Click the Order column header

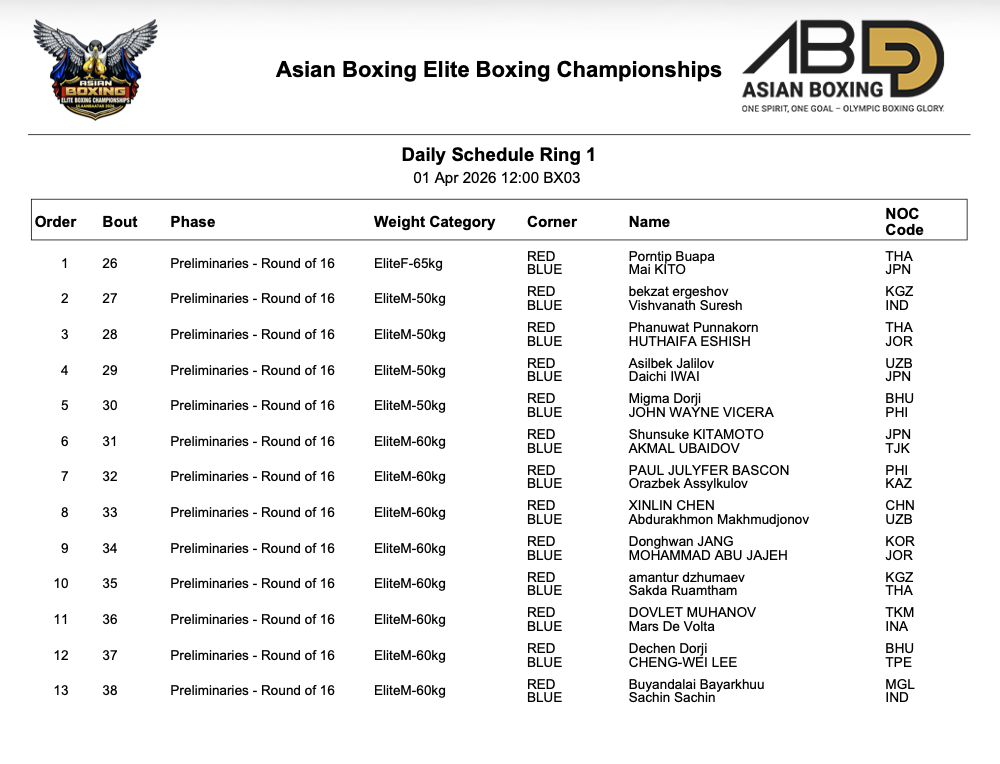coord(56,222)
